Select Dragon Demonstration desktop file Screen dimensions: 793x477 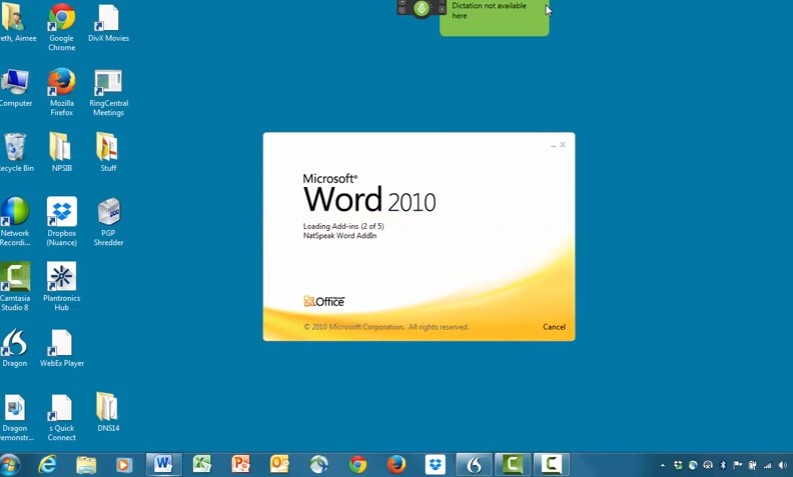tap(15, 417)
